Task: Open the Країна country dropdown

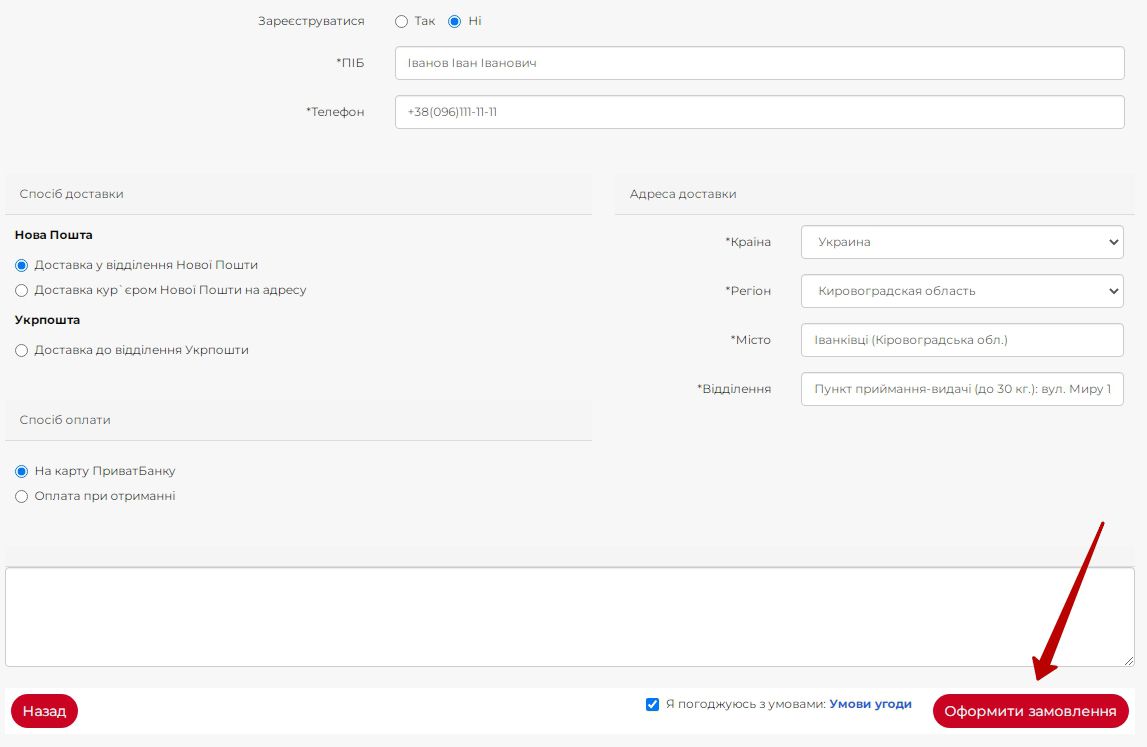Action: [x=961, y=242]
